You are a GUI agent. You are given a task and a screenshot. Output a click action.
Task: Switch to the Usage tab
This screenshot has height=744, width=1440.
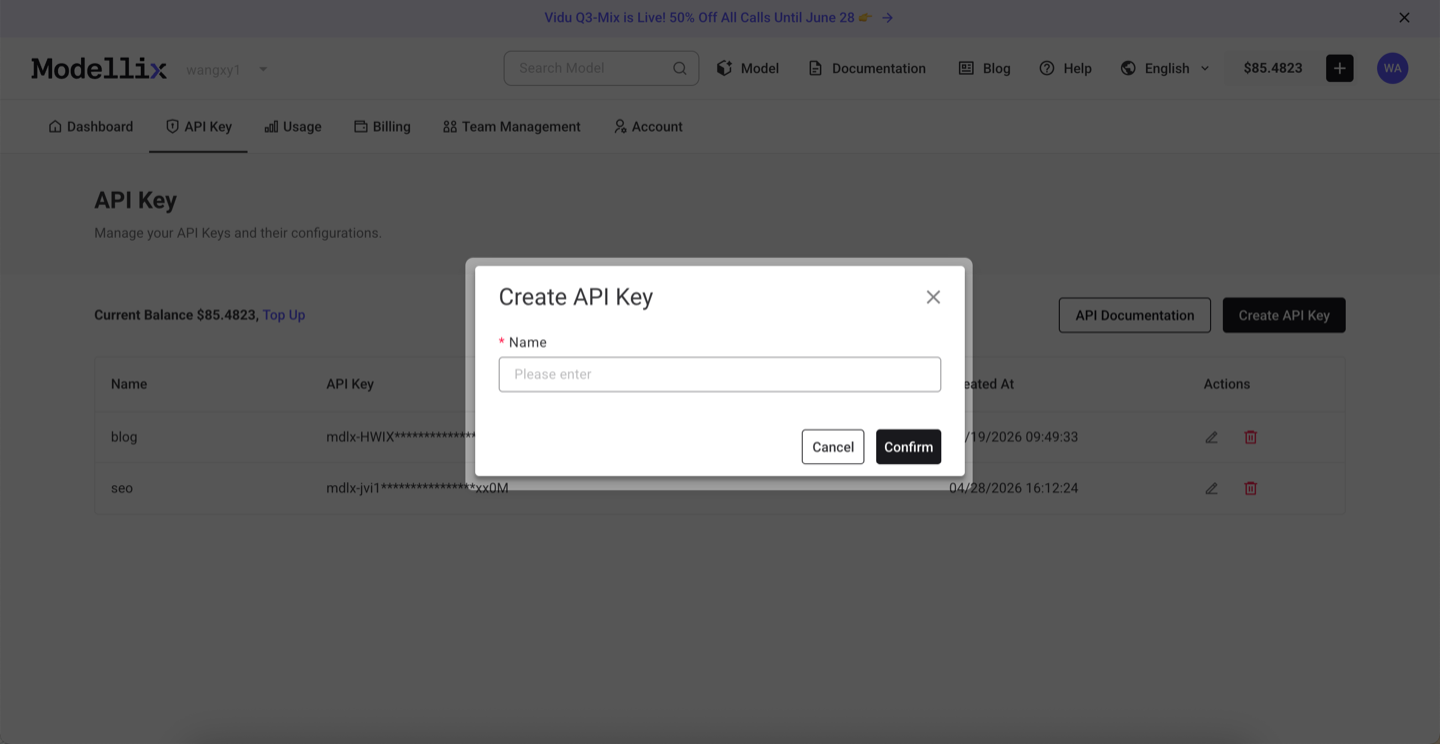pyautogui.click(x=293, y=127)
